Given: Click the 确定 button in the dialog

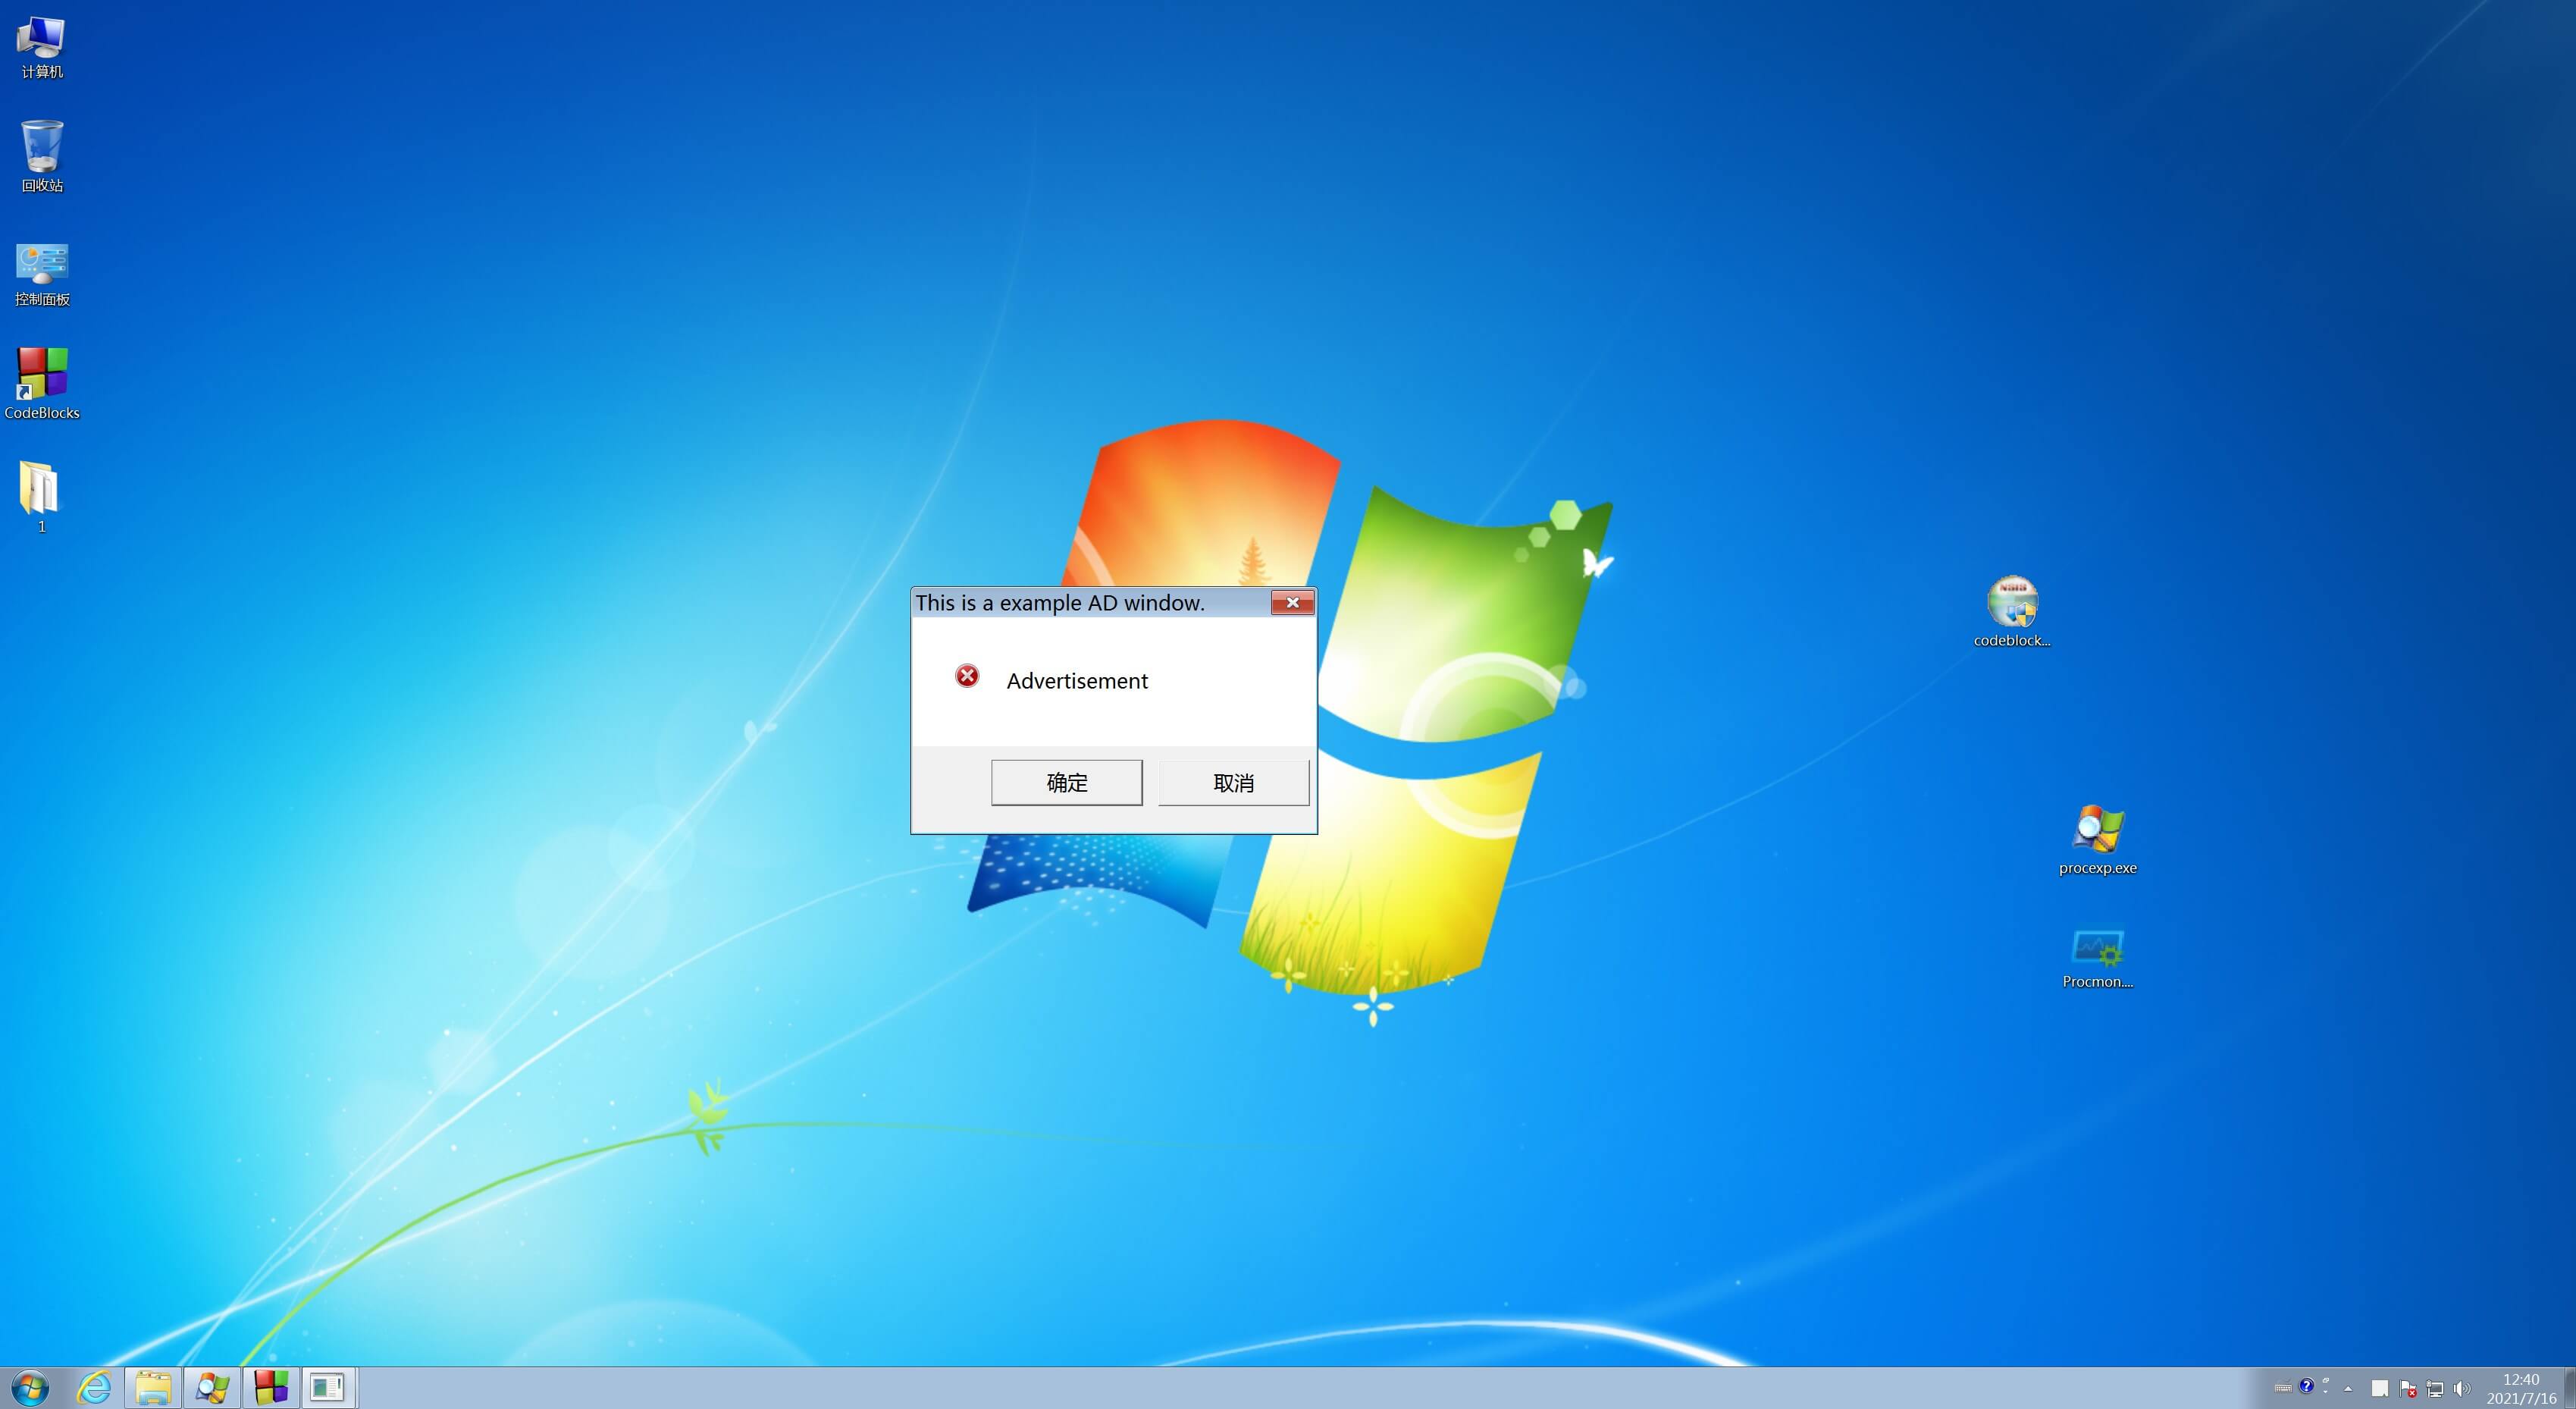Looking at the screenshot, I should point(1066,782).
